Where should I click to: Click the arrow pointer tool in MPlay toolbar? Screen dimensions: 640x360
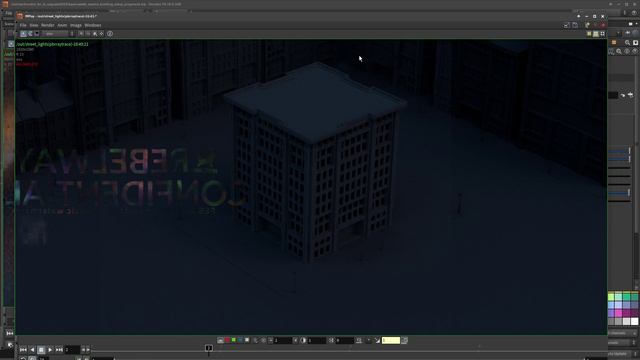(x=95, y=34)
